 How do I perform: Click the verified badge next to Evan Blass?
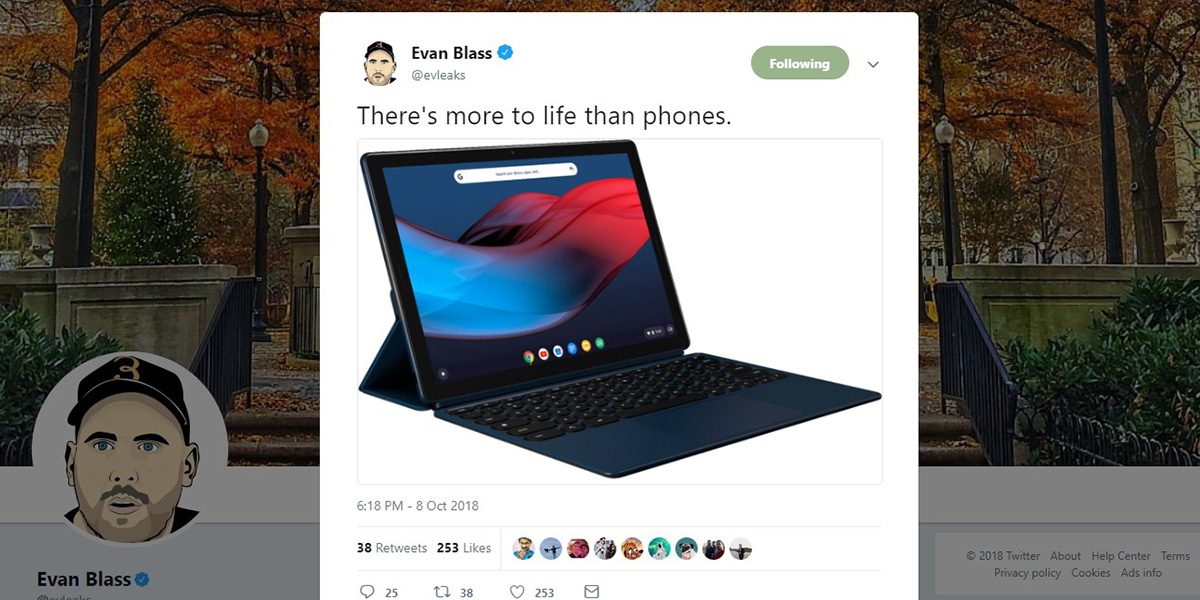coord(506,53)
